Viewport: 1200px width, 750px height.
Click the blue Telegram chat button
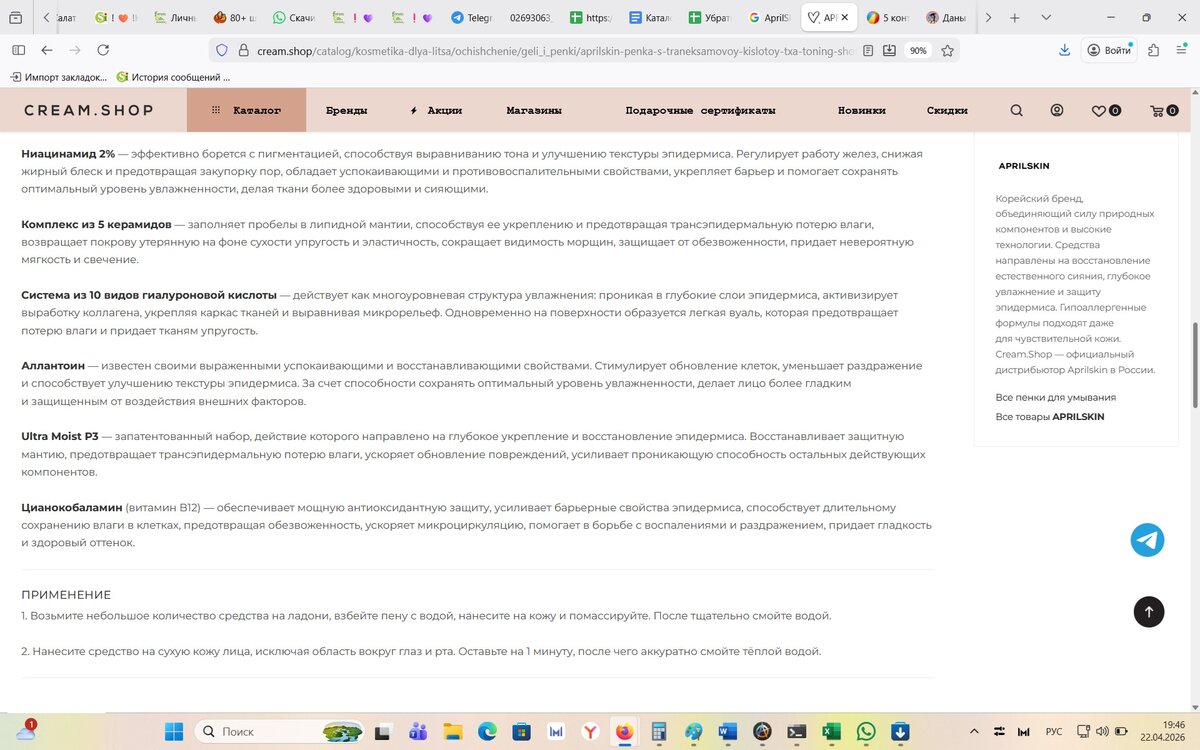pos(1147,540)
